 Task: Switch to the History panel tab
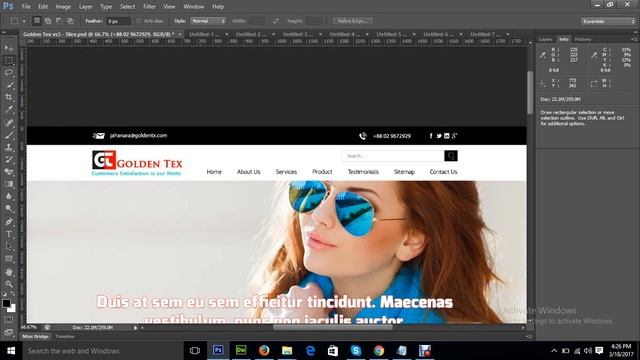(582, 39)
